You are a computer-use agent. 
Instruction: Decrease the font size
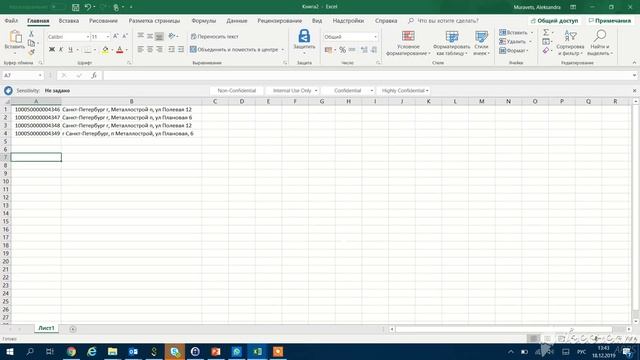pyautogui.click(x=125, y=36)
